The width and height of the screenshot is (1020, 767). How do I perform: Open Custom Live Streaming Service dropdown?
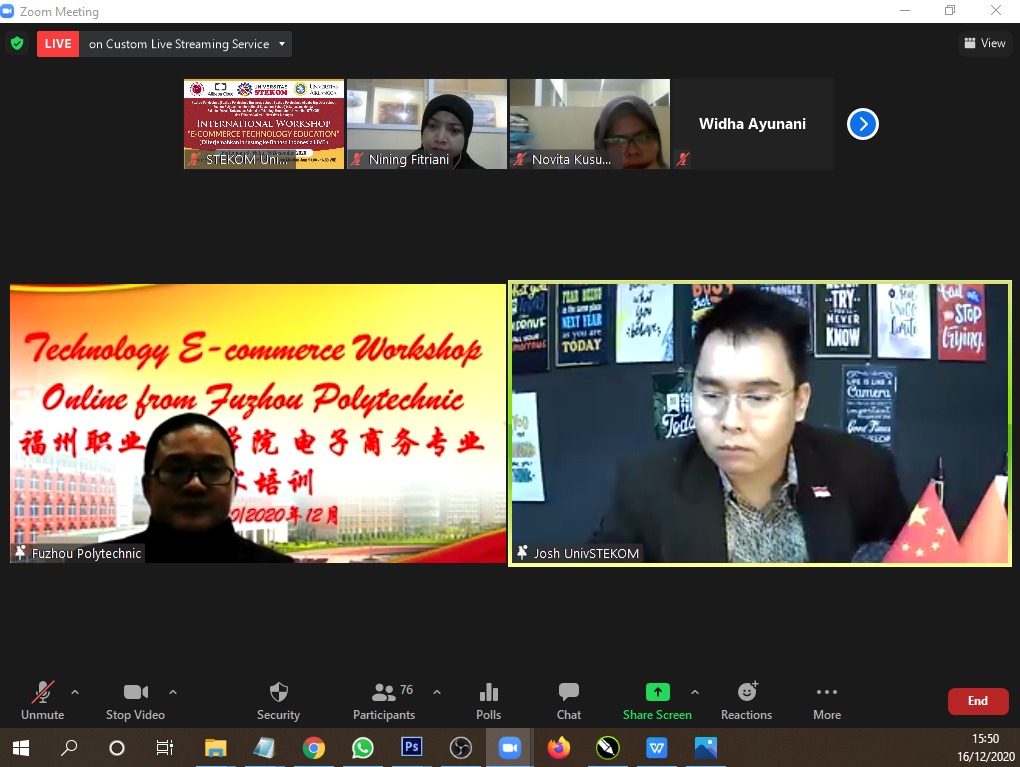(186, 44)
